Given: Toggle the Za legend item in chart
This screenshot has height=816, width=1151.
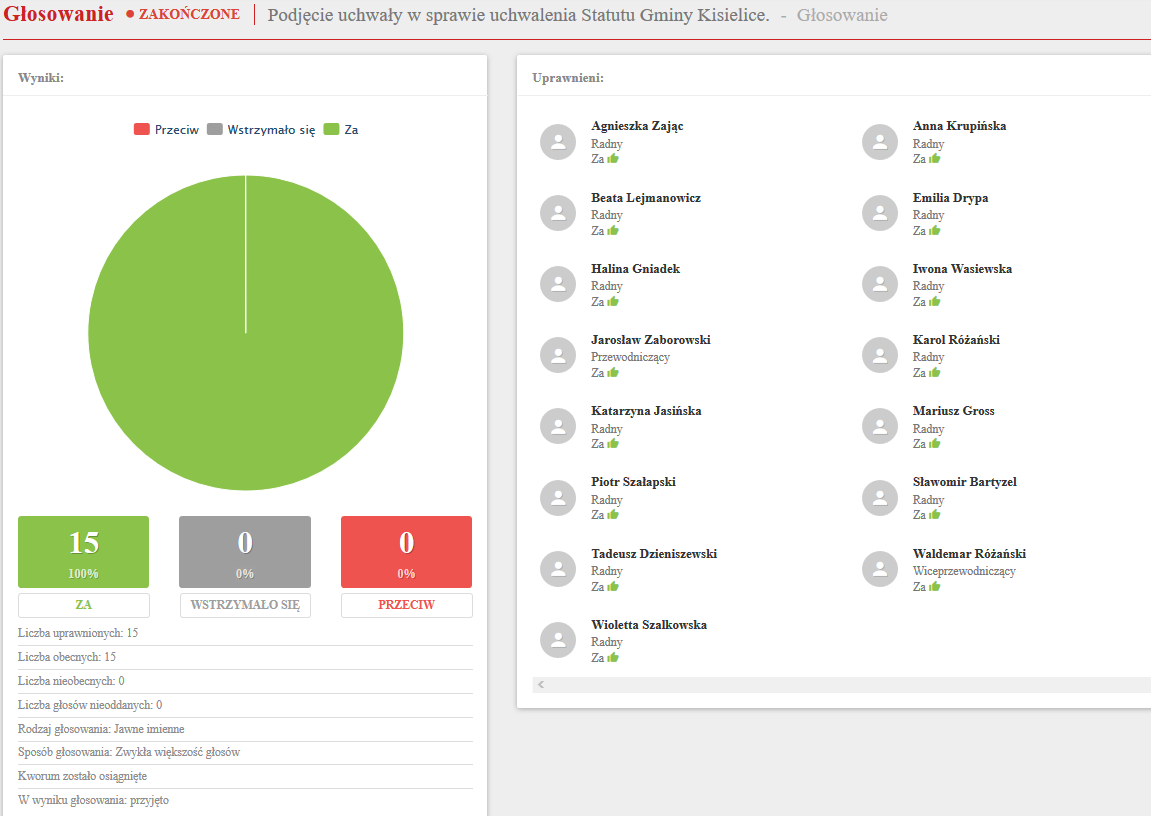Looking at the screenshot, I should 341,130.
